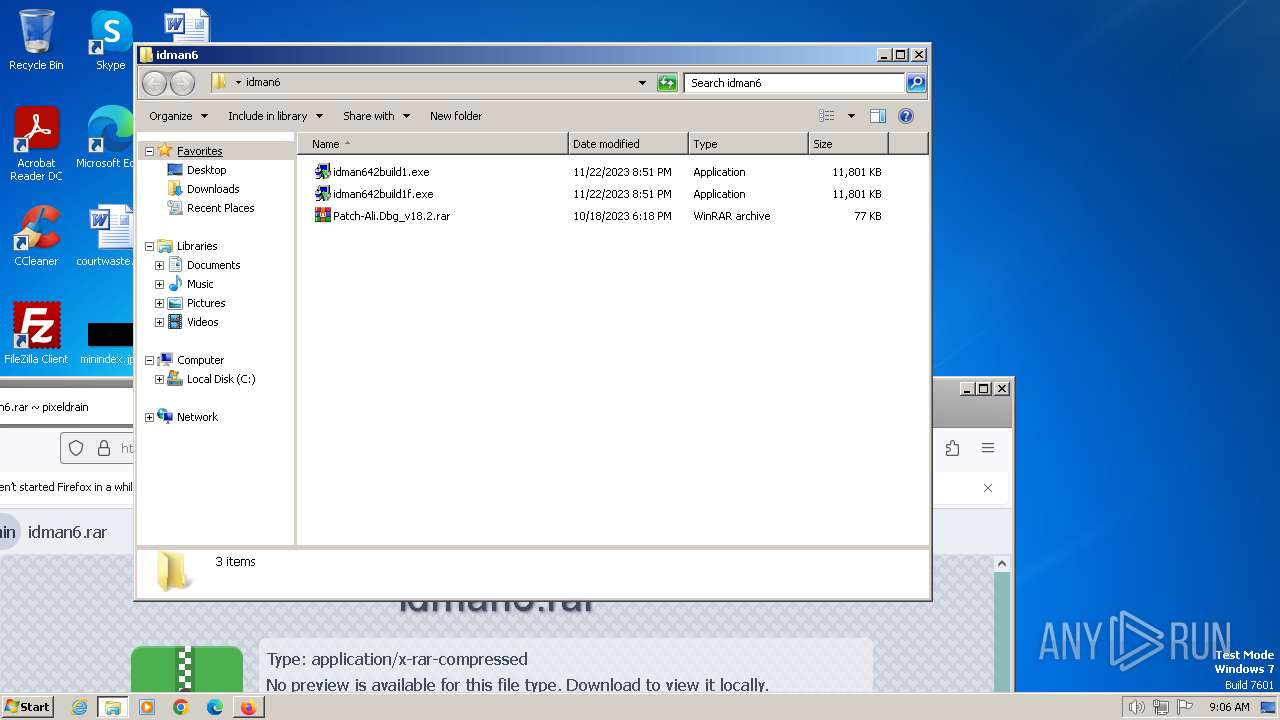Open Windows Media Player taskbar icon

[x=147, y=707]
